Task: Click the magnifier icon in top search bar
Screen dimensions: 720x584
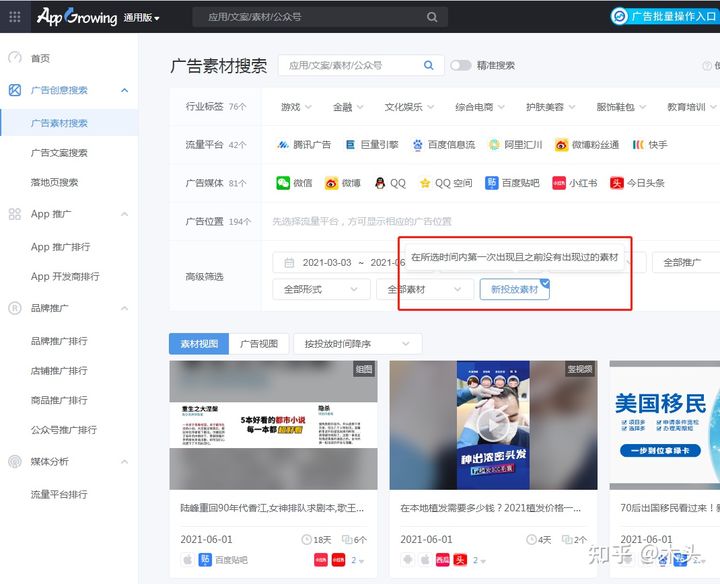Action: pos(432,17)
